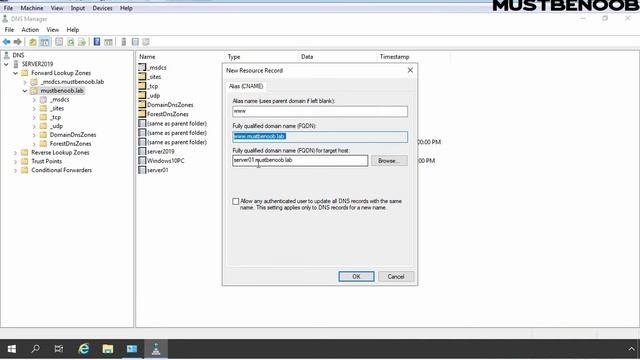This screenshot has width=640, height=360.
Task: Select ForestDnsZones in the tree
Action: coord(70,144)
